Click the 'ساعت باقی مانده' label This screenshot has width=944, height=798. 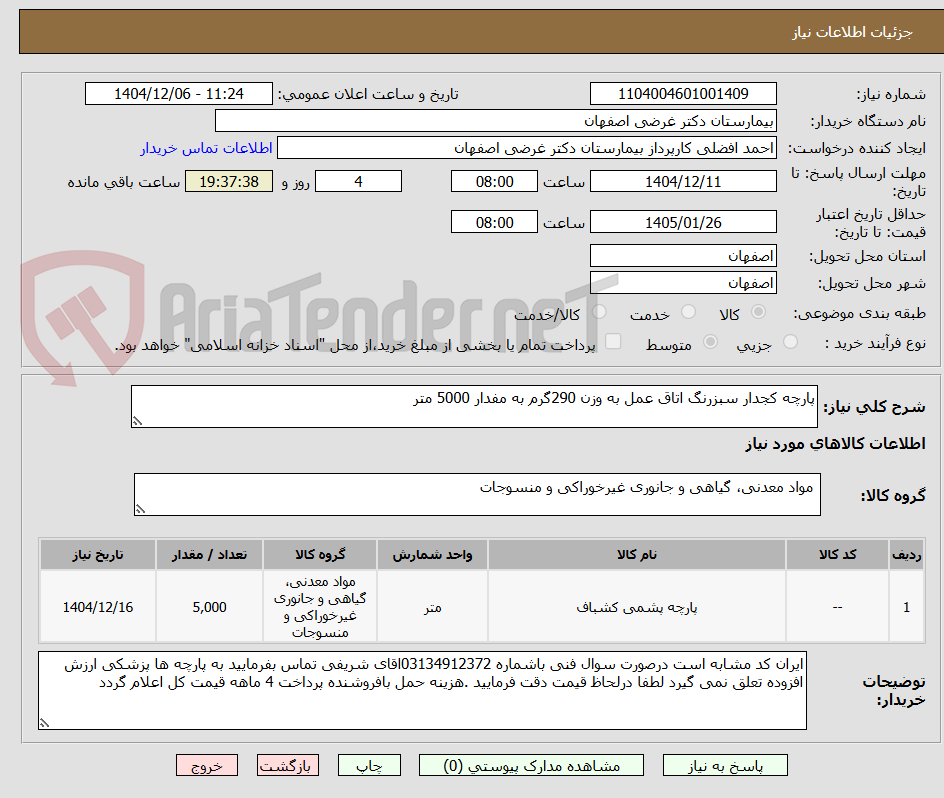123,182
